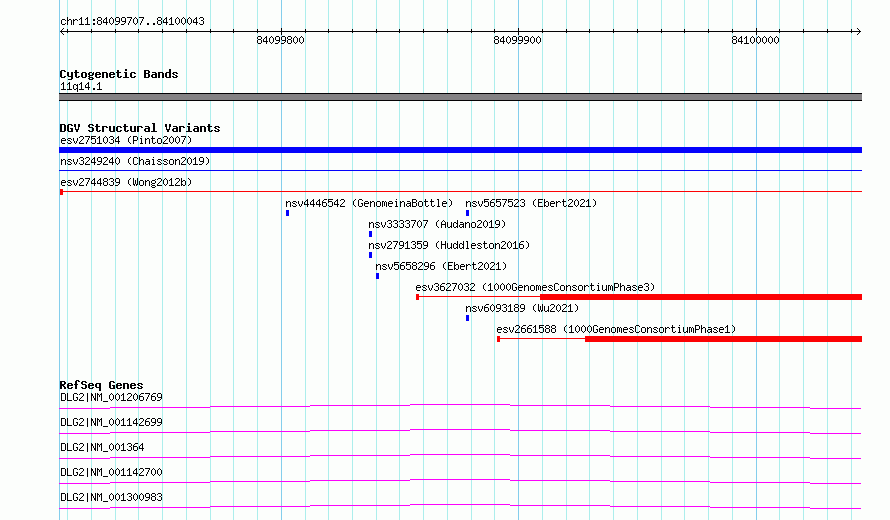Click the gray 11q14.1 cytogenetic band bar
The width and height of the screenshot is (890, 520).
460,97
